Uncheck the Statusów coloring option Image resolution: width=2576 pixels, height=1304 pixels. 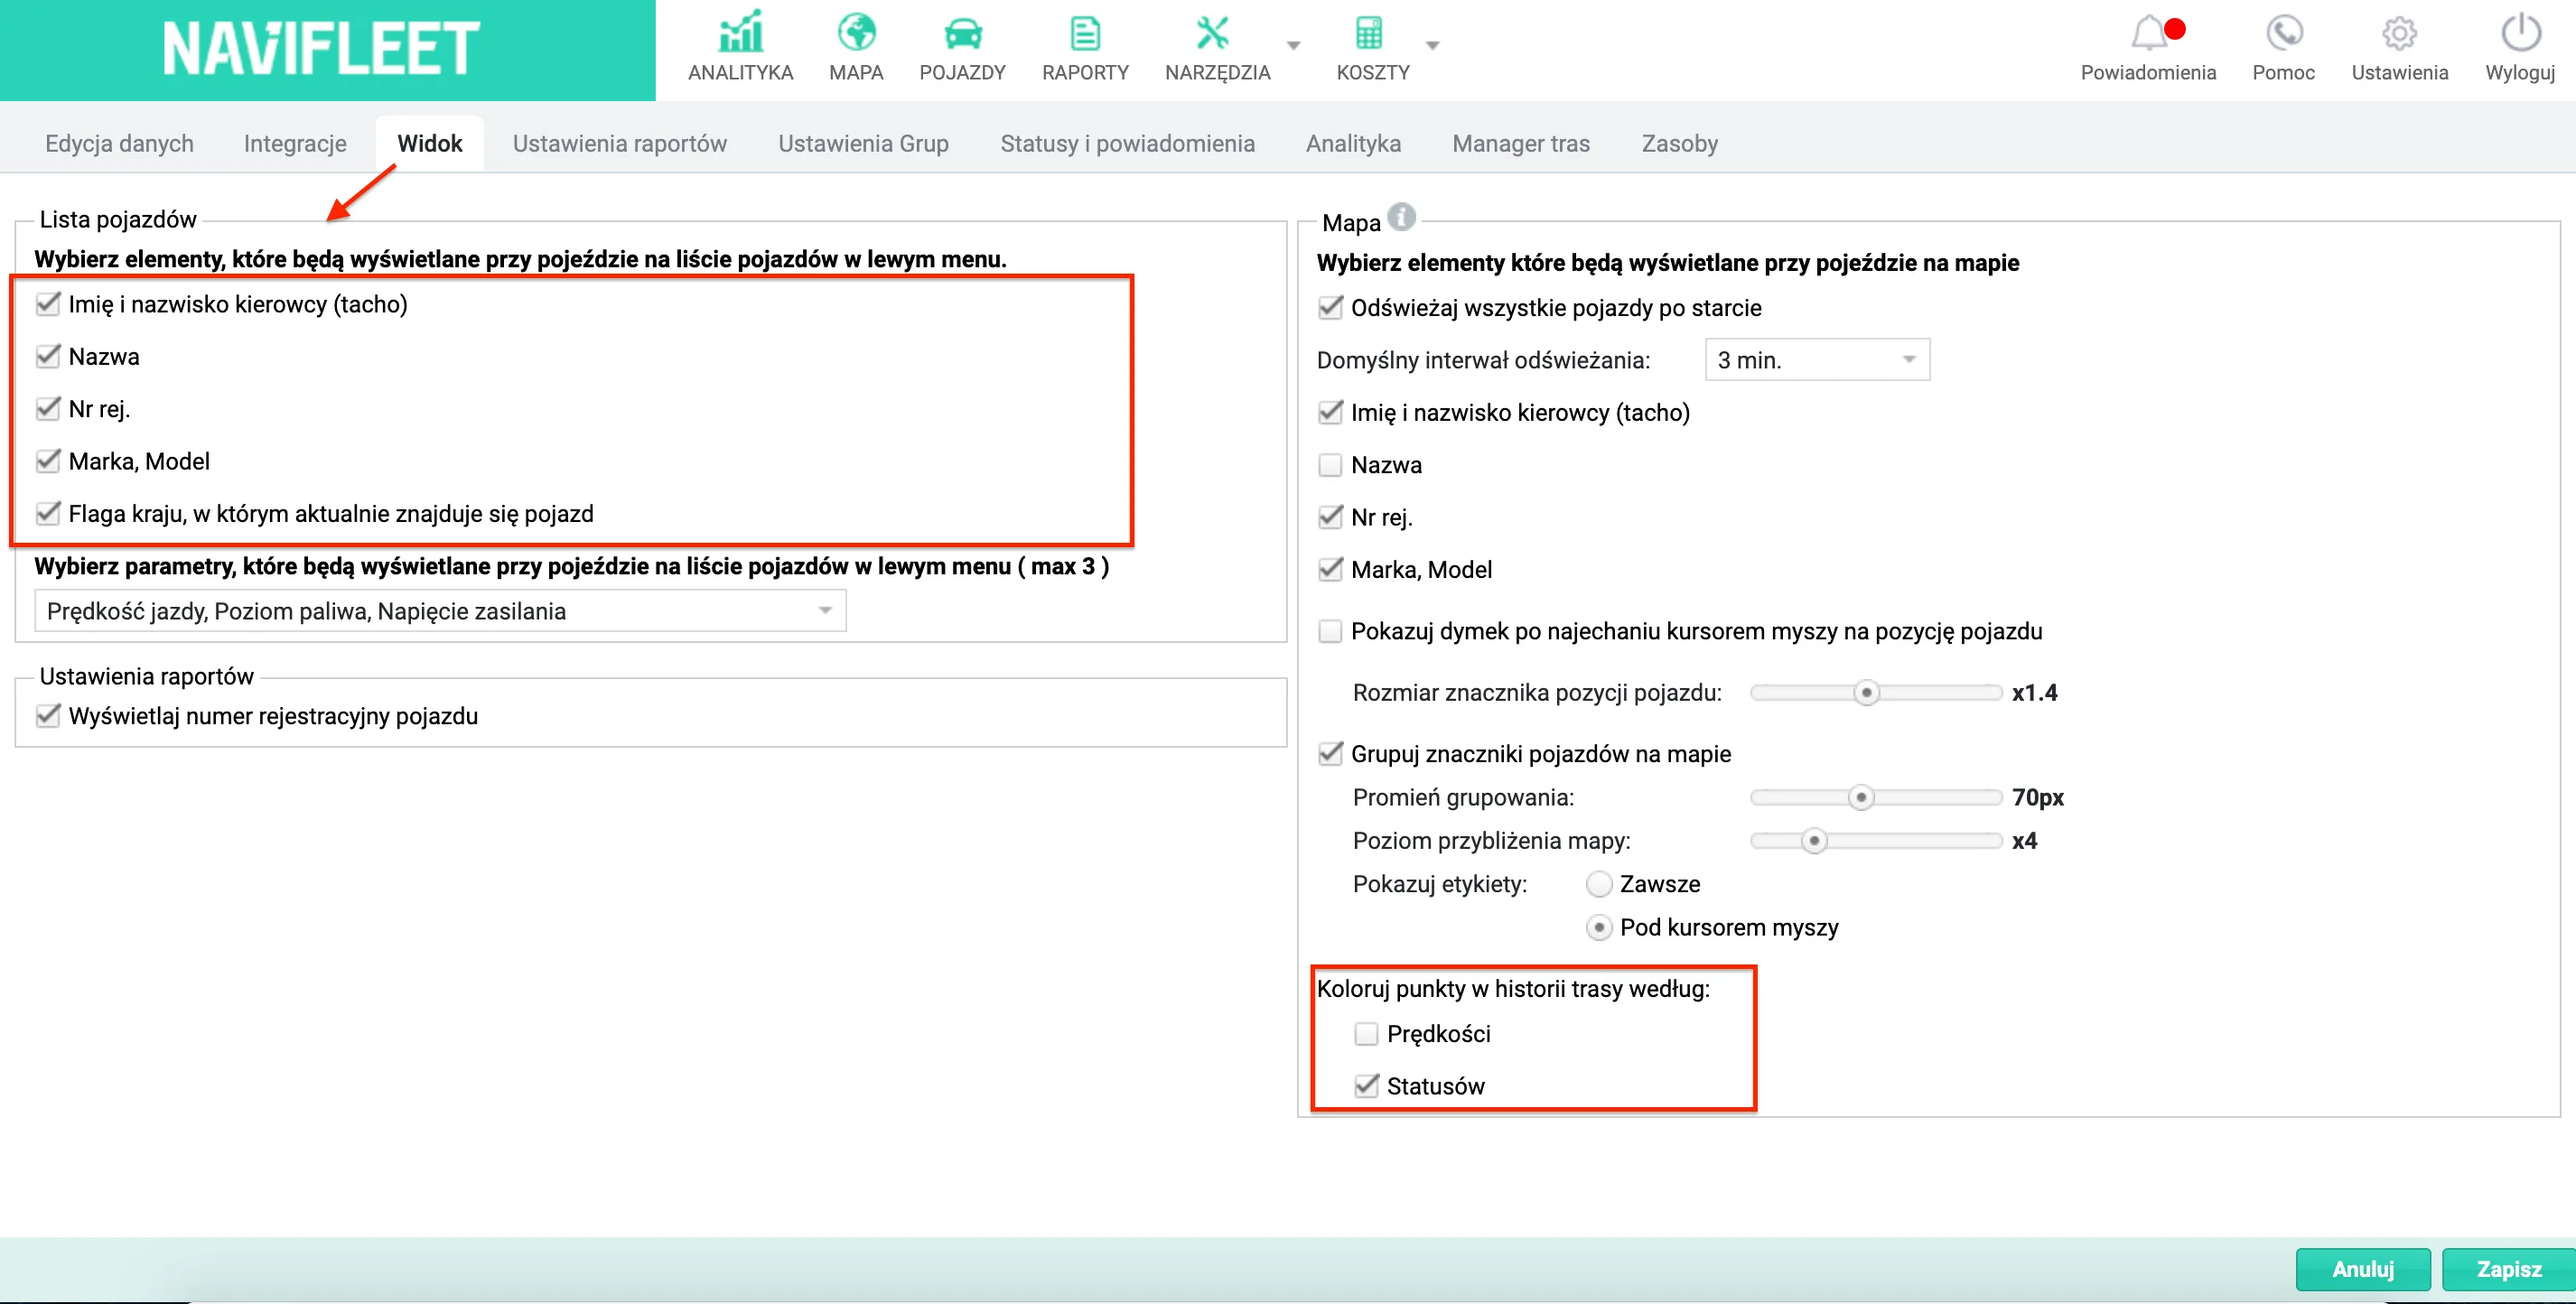(x=1366, y=1086)
